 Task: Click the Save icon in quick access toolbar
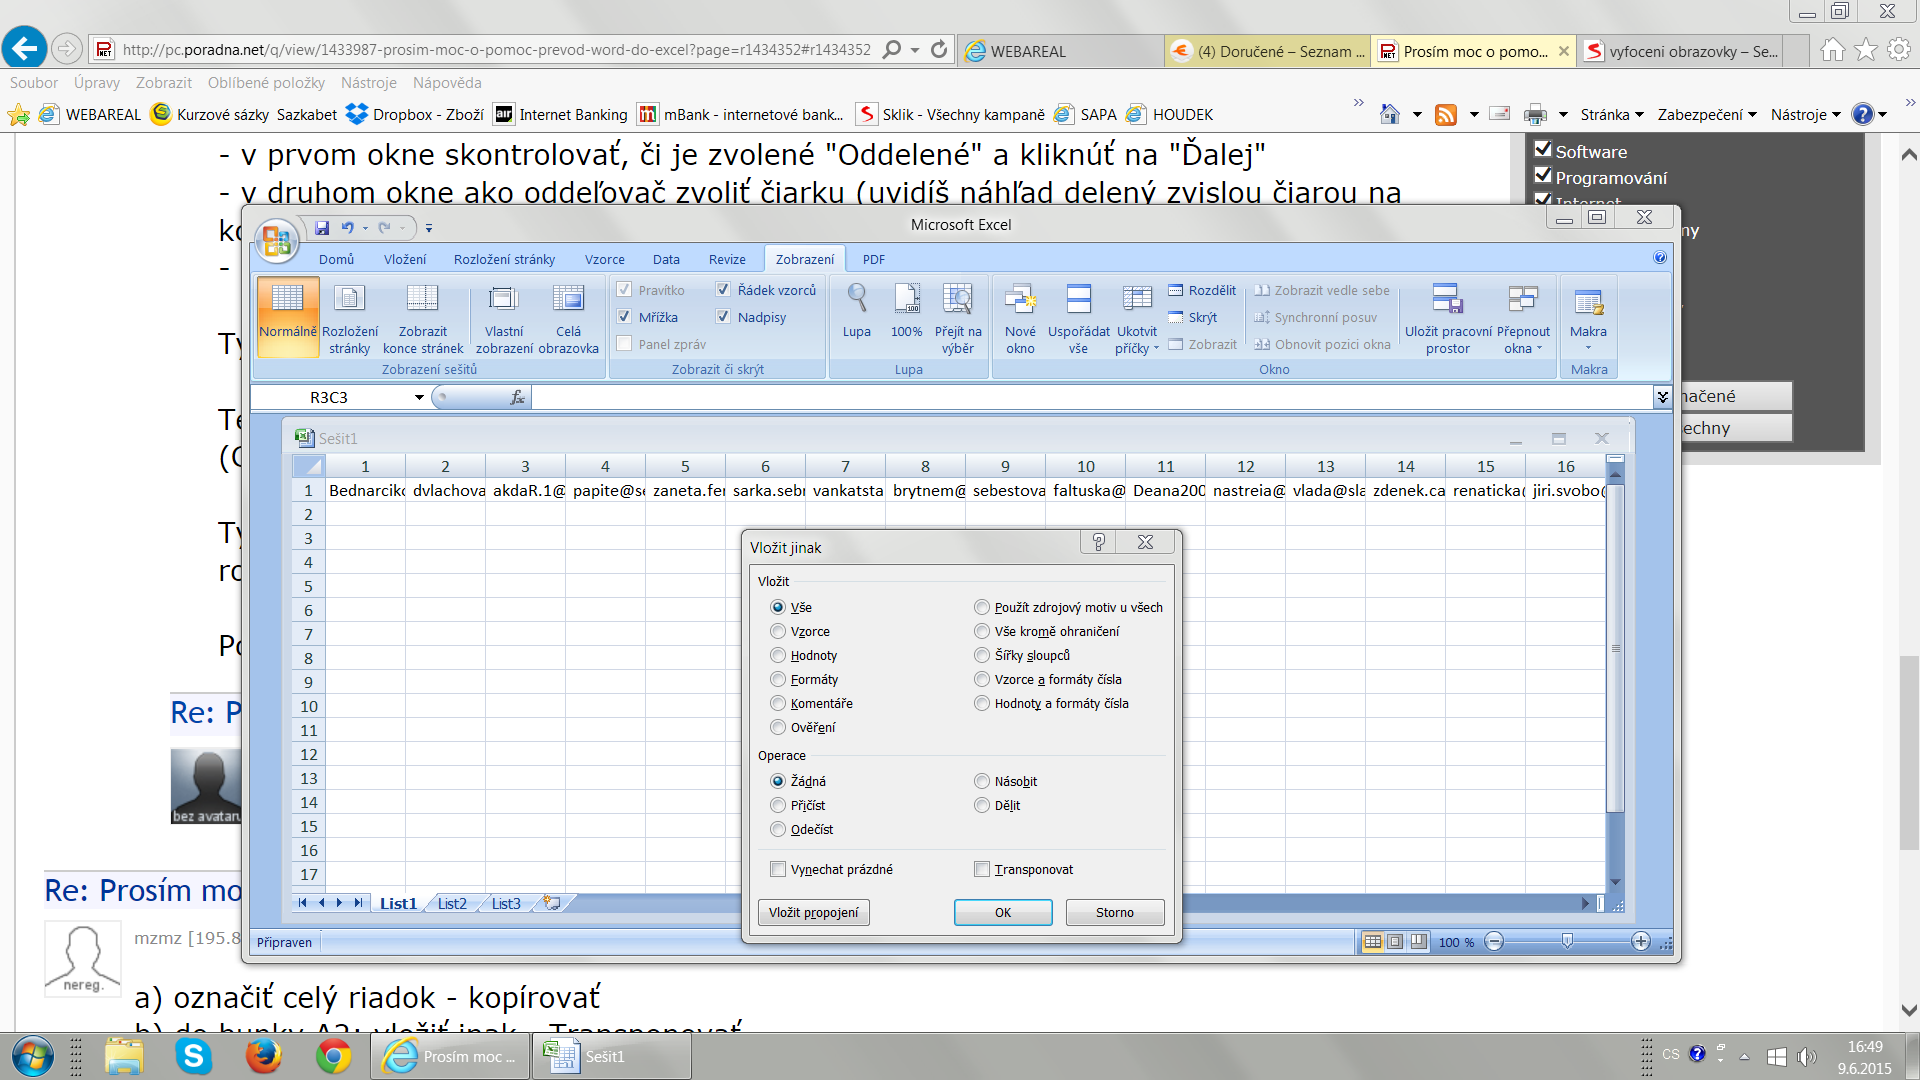click(322, 228)
